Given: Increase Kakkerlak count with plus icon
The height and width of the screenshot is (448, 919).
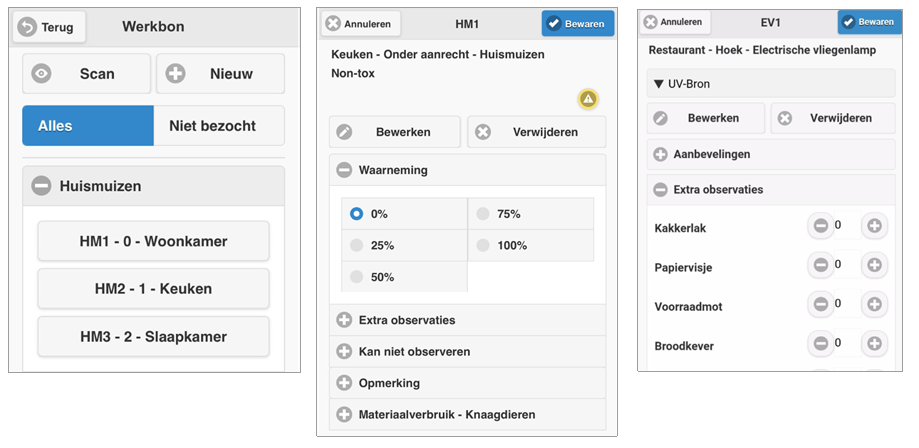Looking at the screenshot, I should [874, 226].
